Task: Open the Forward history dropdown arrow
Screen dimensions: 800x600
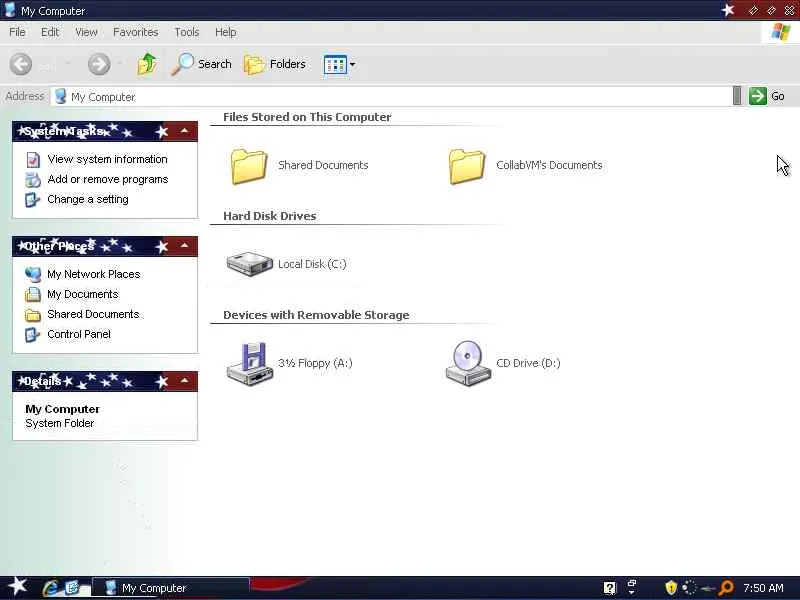Action: click(x=120, y=63)
